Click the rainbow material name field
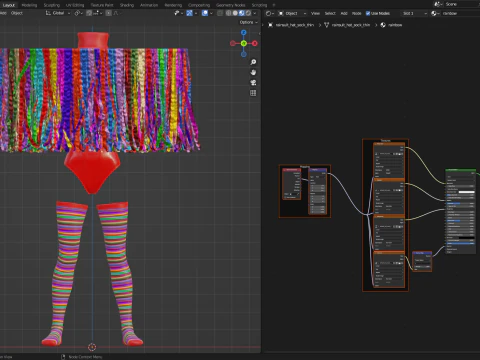The width and height of the screenshot is (480, 360). point(461,13)
